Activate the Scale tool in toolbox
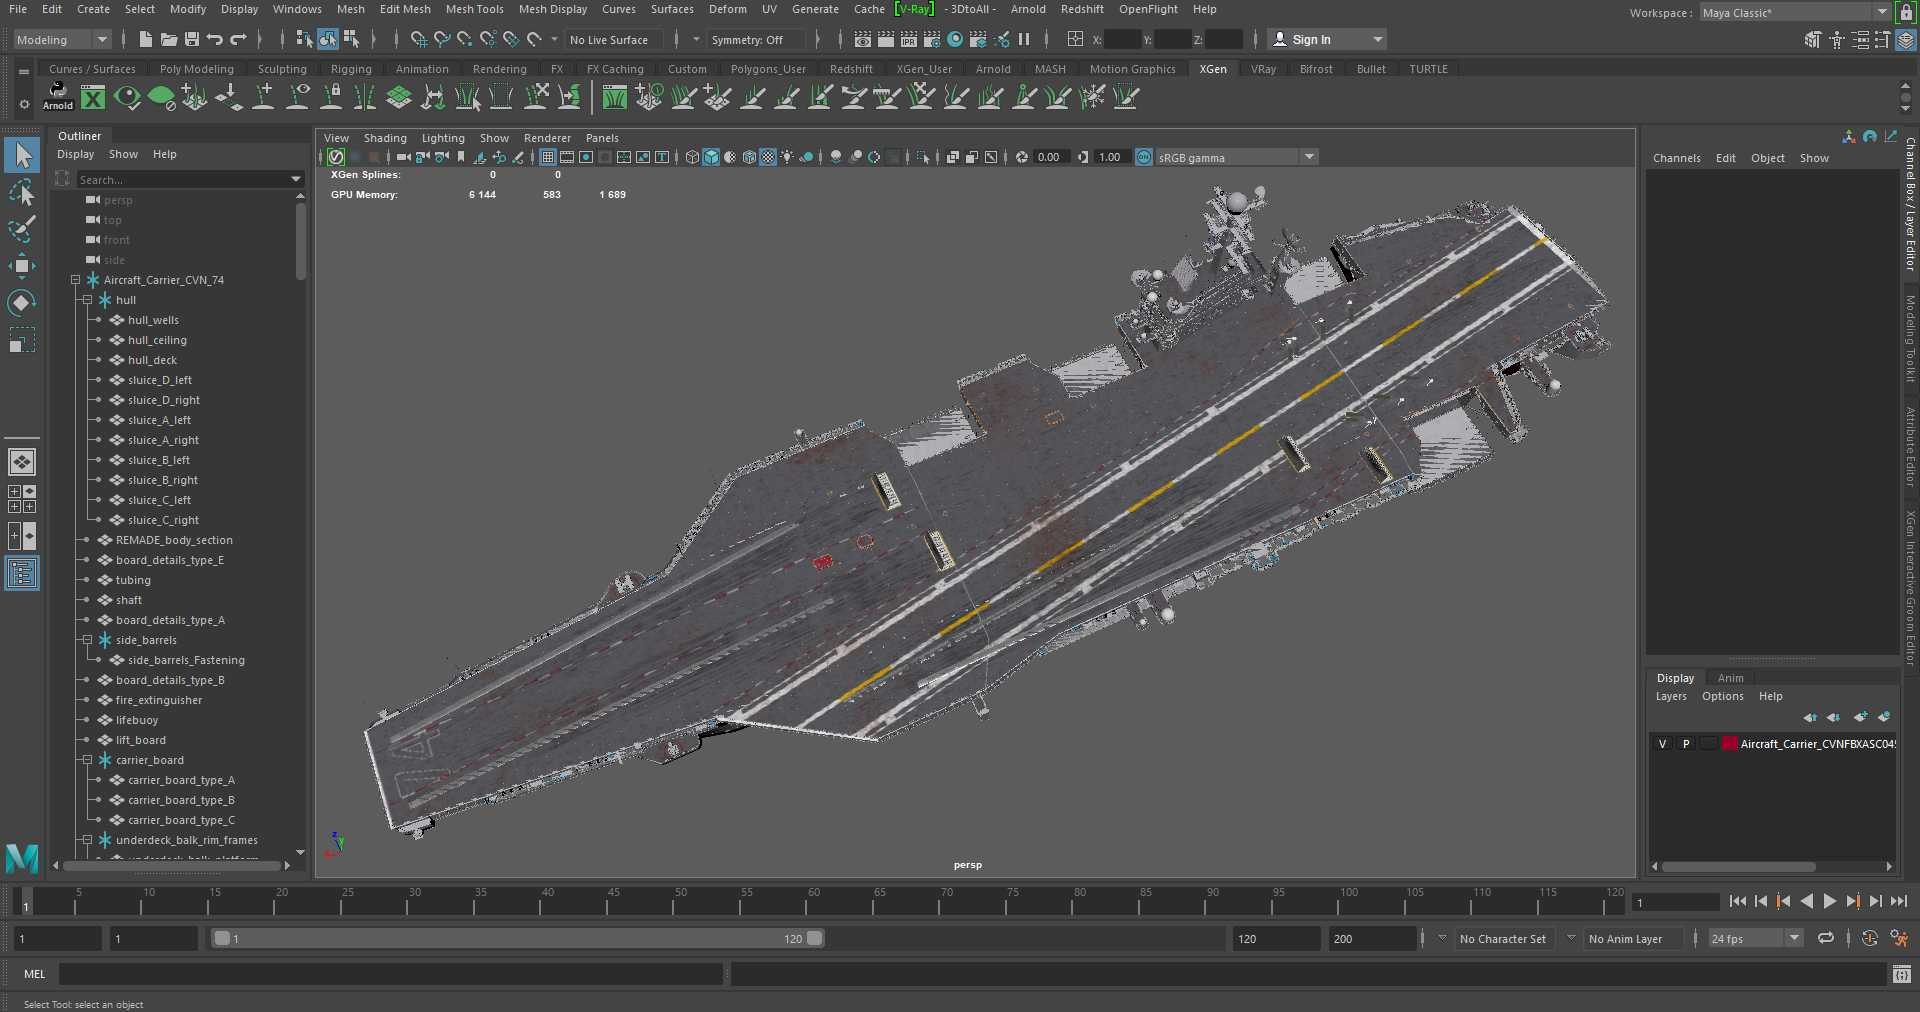This screenshot has width=1920, height=1012. point(22,340)
